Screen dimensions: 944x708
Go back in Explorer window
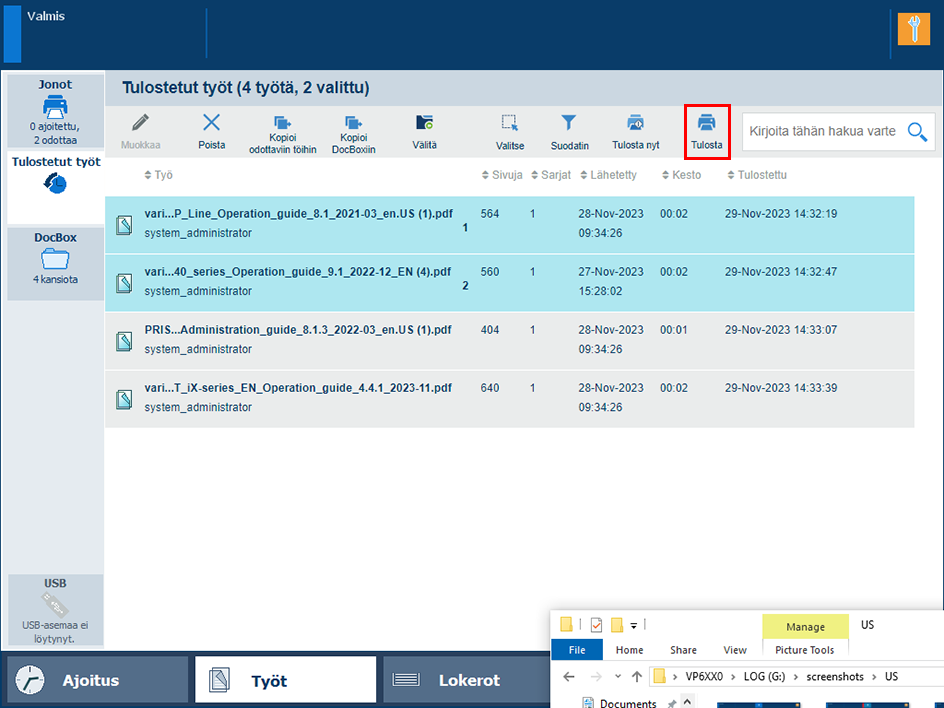tap(568, 677)
